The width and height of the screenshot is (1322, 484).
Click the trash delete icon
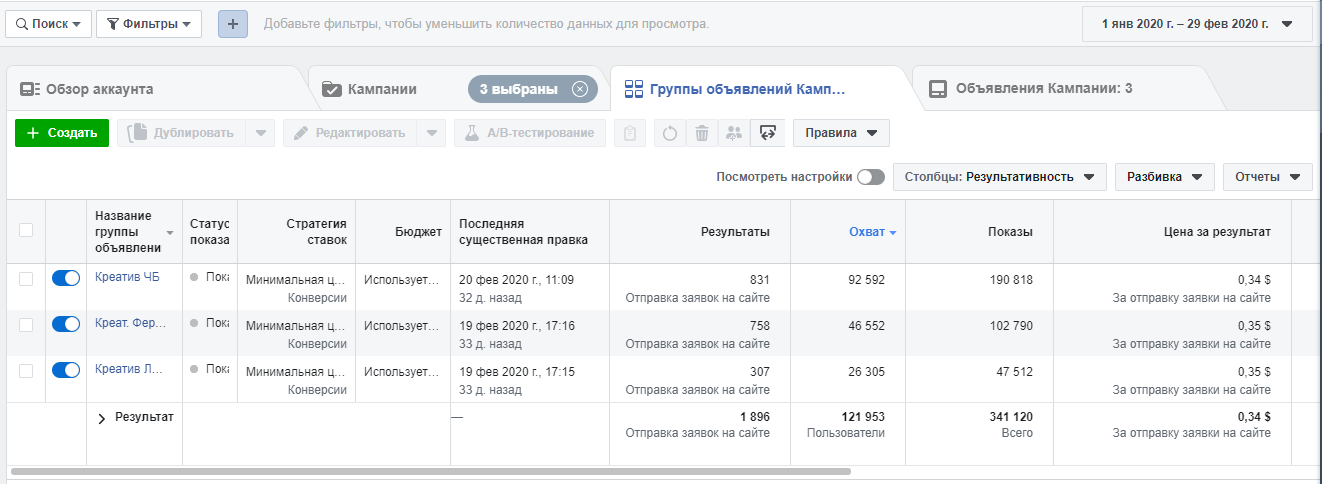point(702,133)
